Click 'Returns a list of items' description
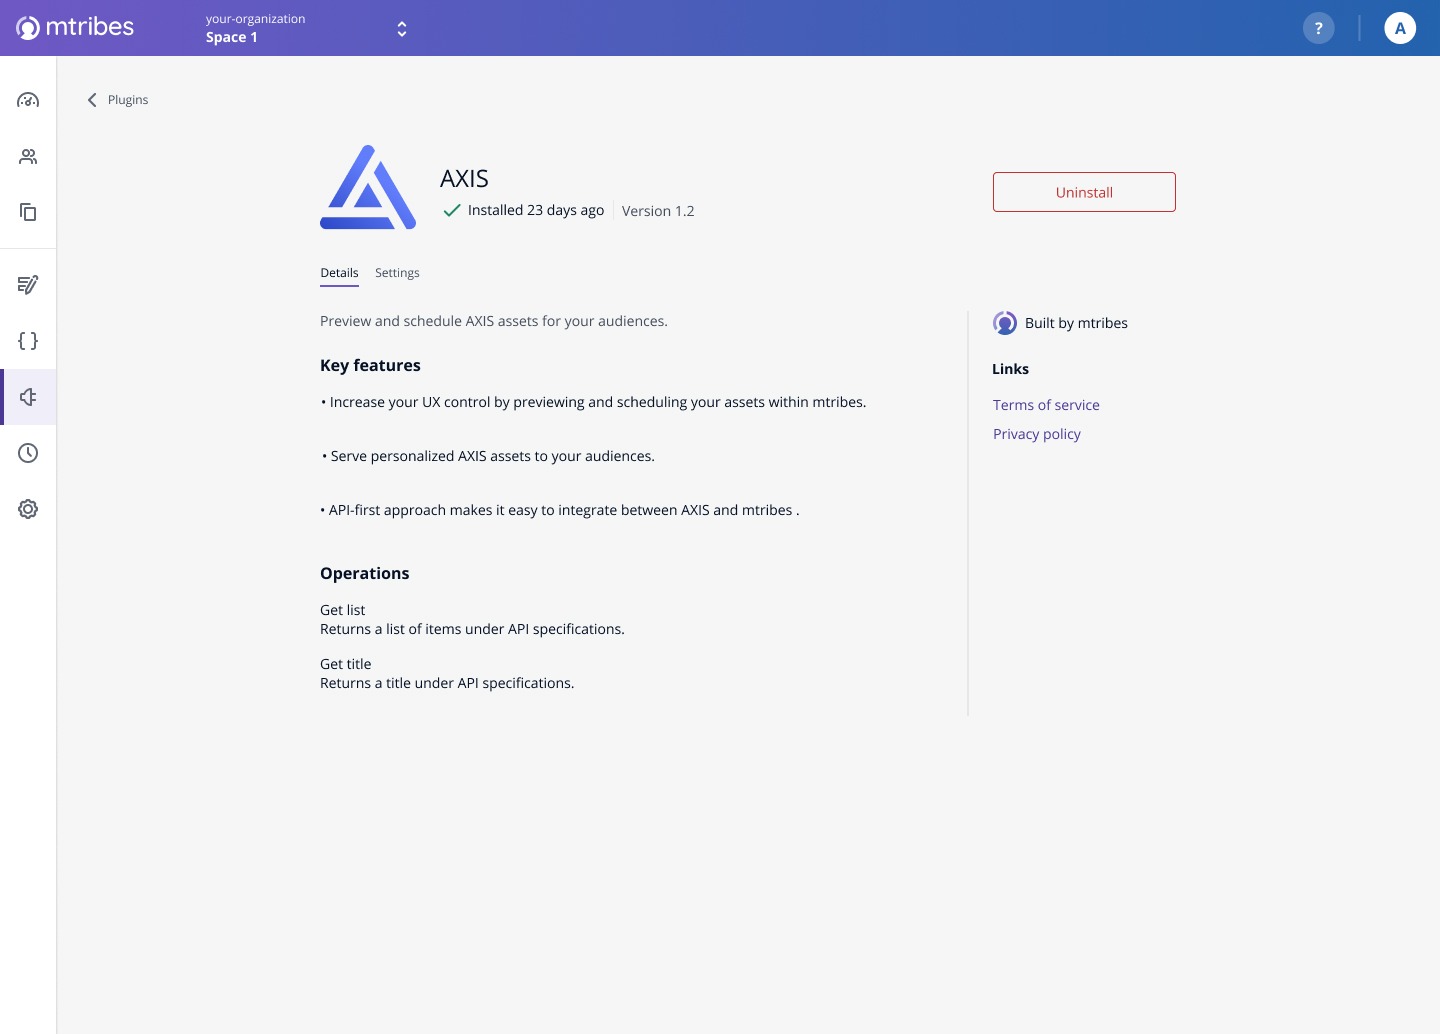The image size is (1440, 1034). (x=472, y=629)
